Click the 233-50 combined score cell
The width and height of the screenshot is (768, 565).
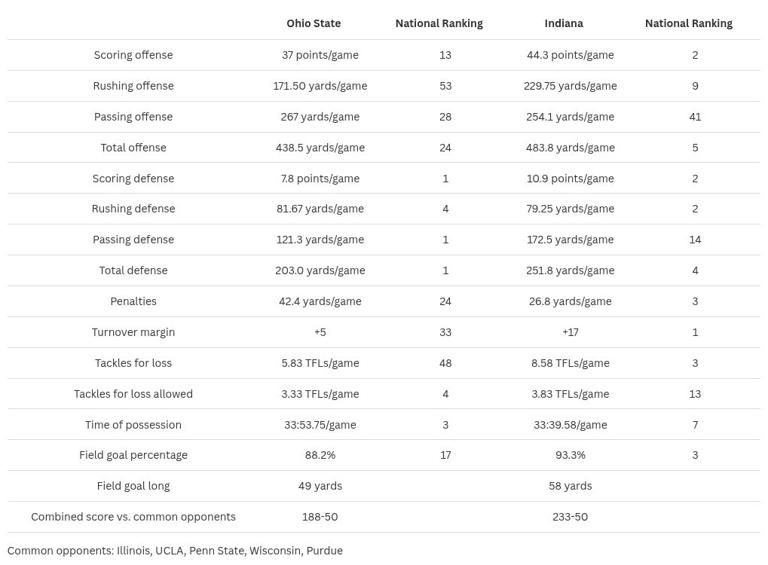(570, 517)
